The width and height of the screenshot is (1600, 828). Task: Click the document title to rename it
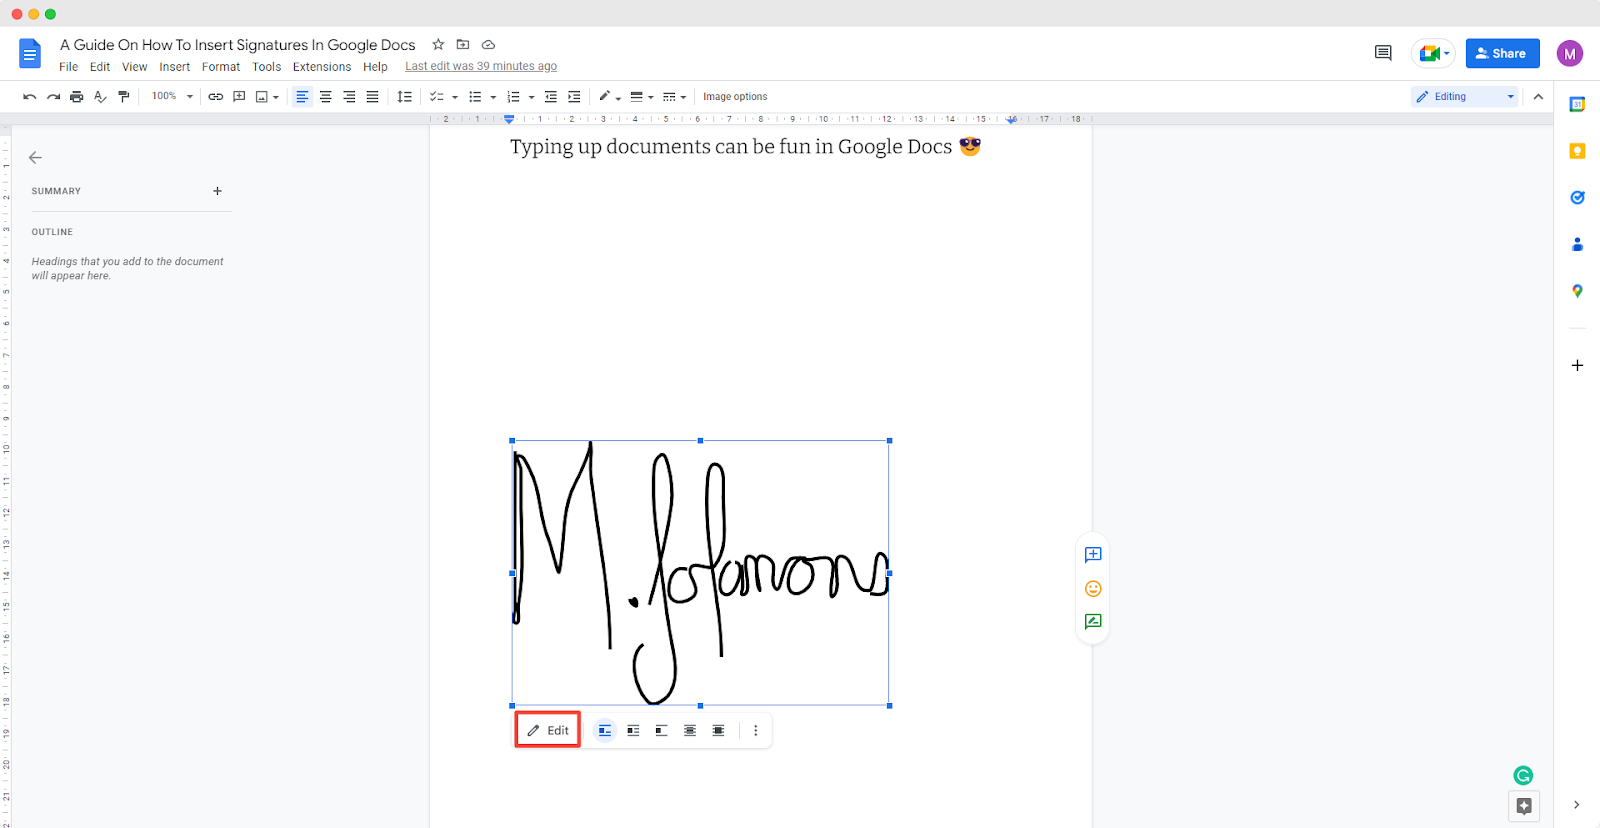(x=237, y=45)
